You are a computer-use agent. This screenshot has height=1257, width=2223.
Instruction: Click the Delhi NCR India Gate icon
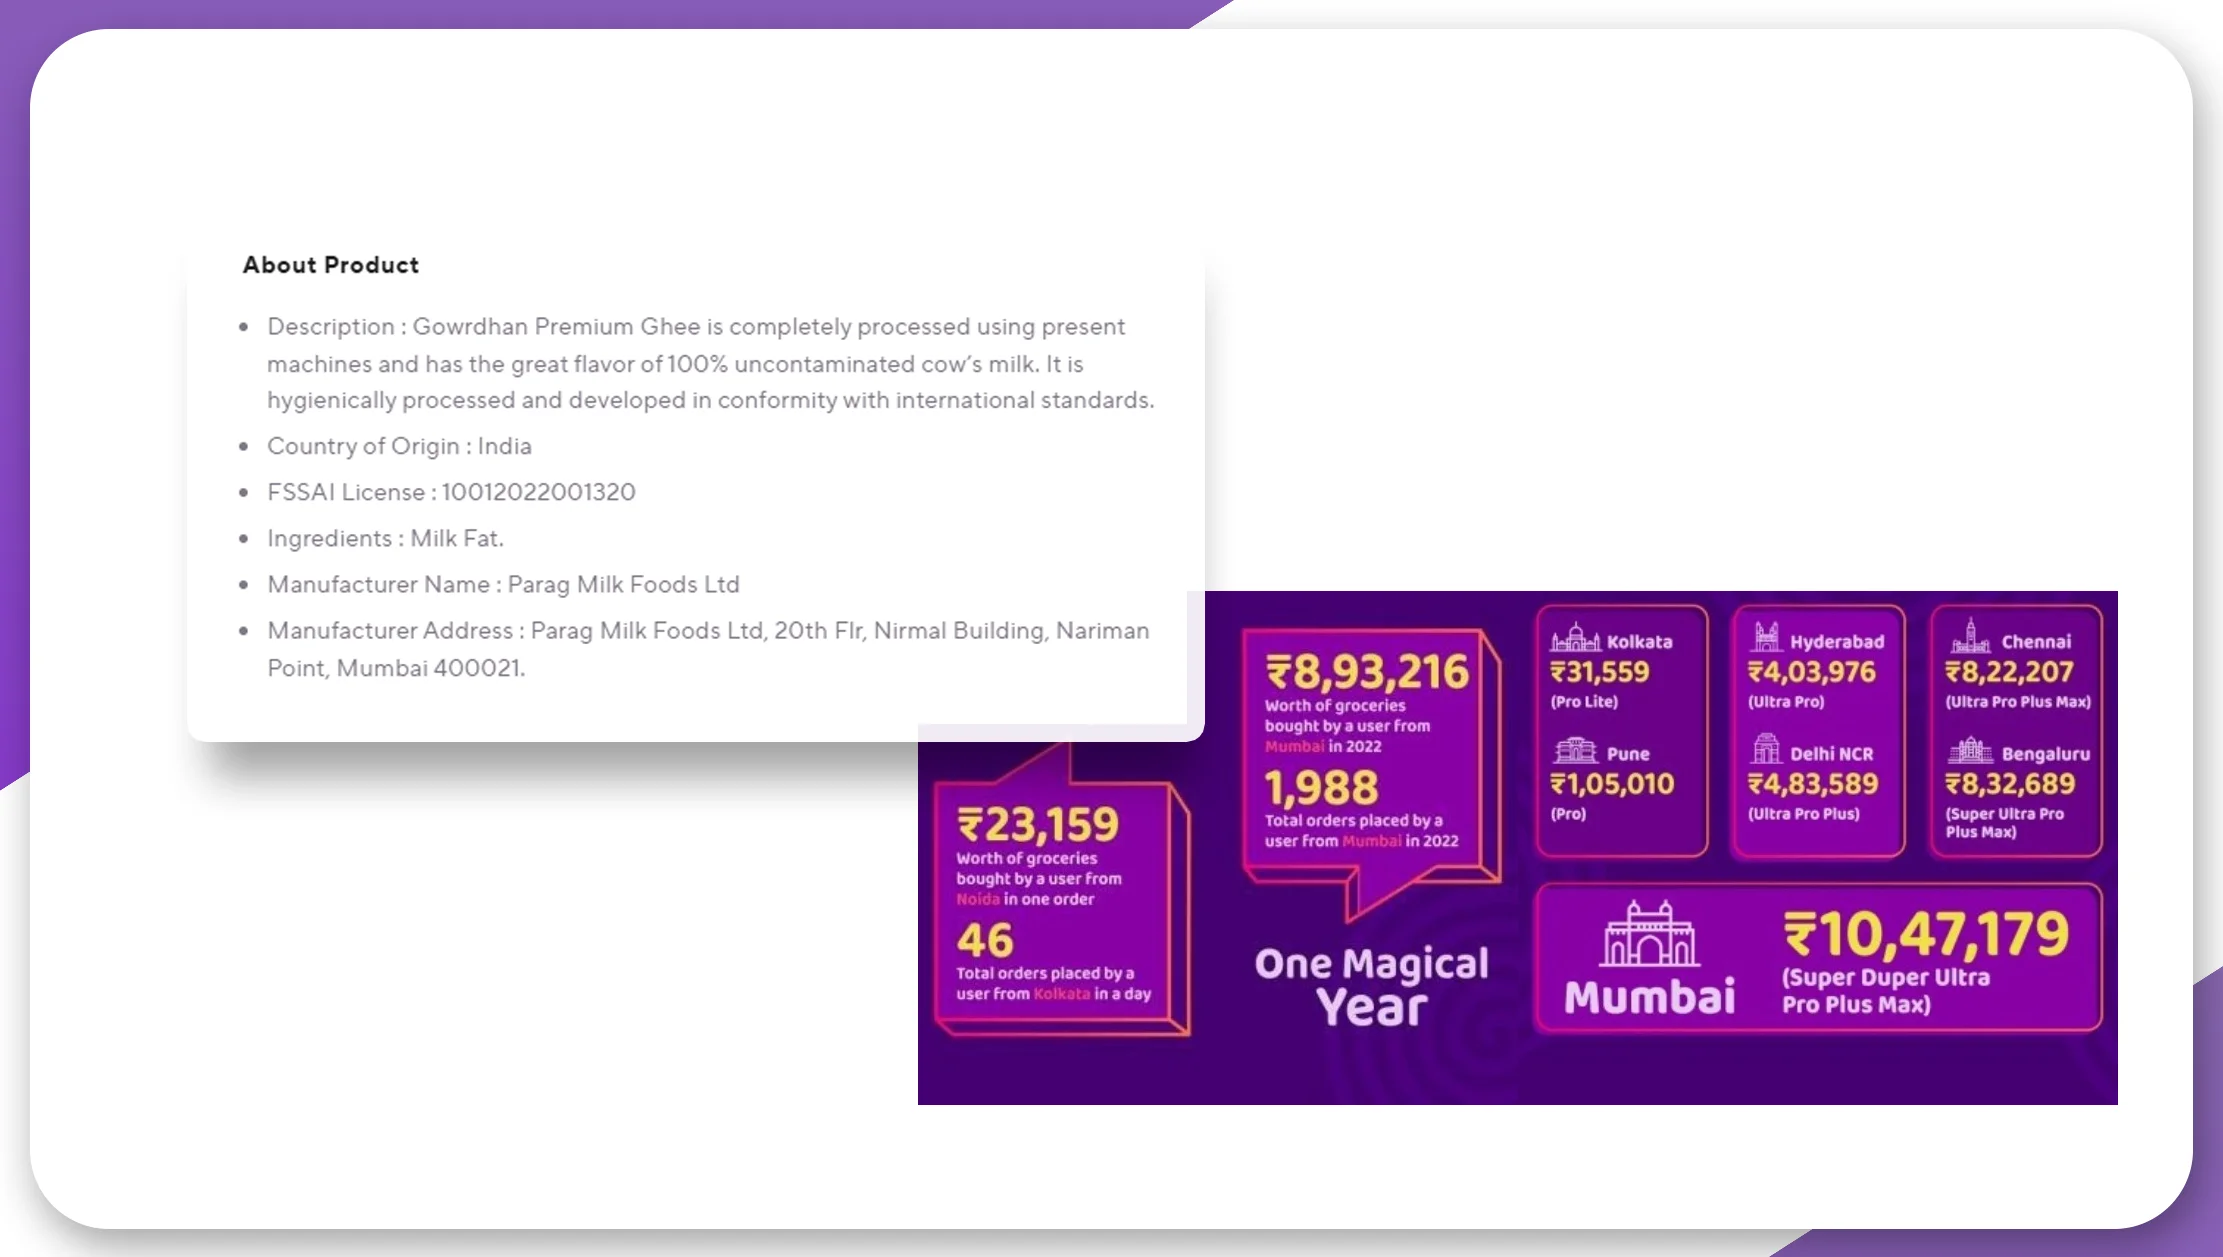[x=1766, y=749]
